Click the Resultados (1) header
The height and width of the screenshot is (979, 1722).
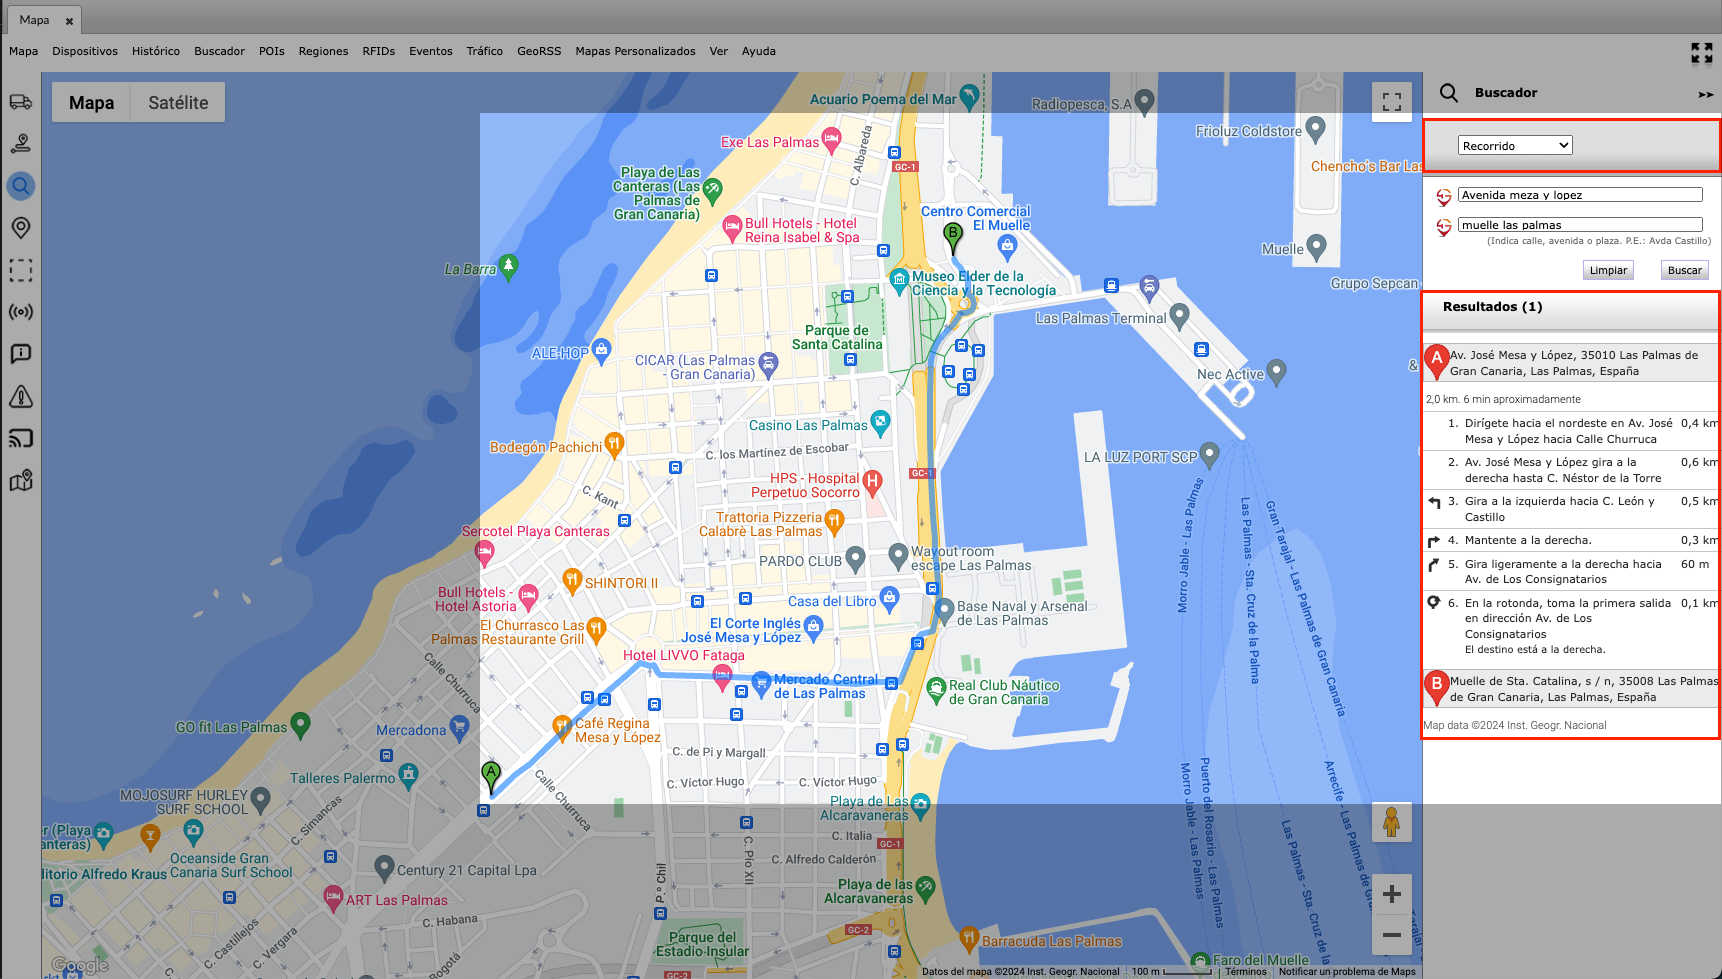click(x=1492, y=307)
